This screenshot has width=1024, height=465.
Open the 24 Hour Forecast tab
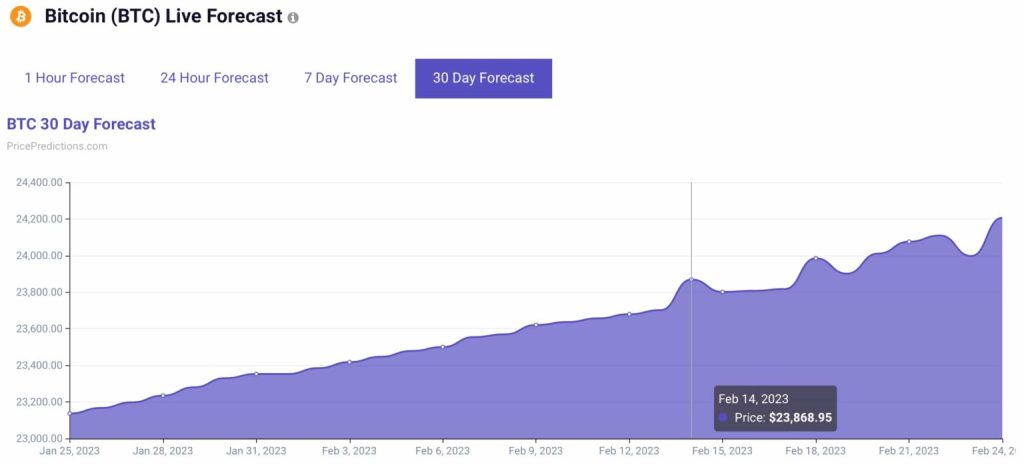point(214,78)
